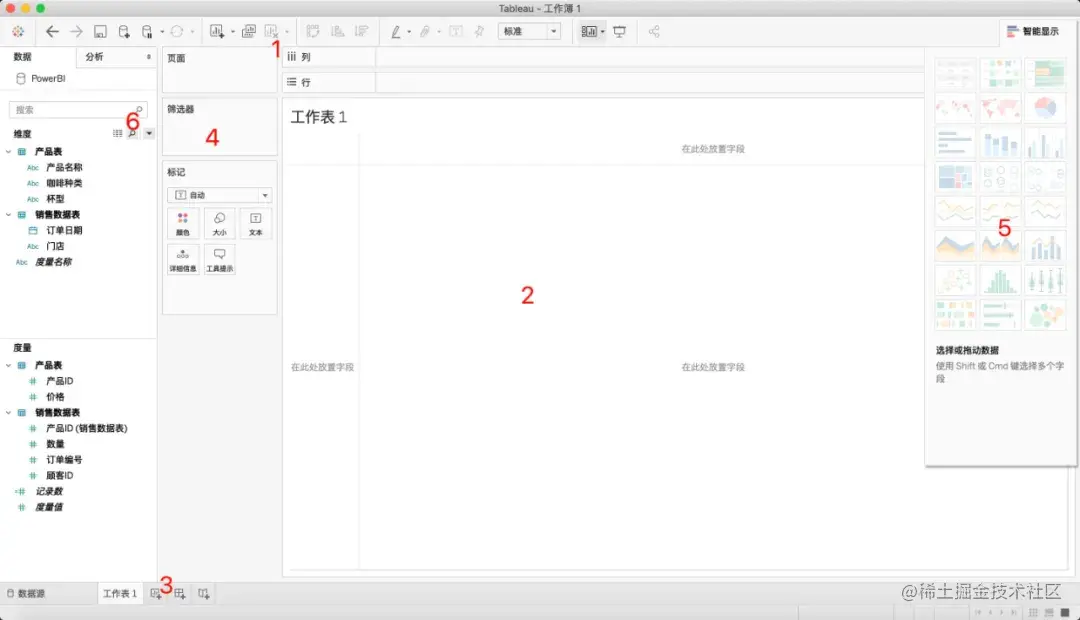Image resolution: width=1080 pixels, height=620 pixels.
Task: Click the 工具提示 marks button
Action: (x=219, y=259)
